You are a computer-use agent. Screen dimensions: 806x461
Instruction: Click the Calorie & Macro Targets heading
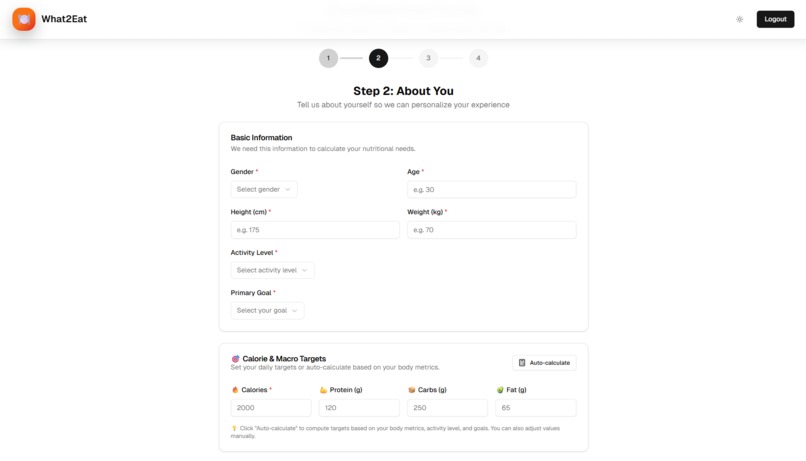pos(284,359)
